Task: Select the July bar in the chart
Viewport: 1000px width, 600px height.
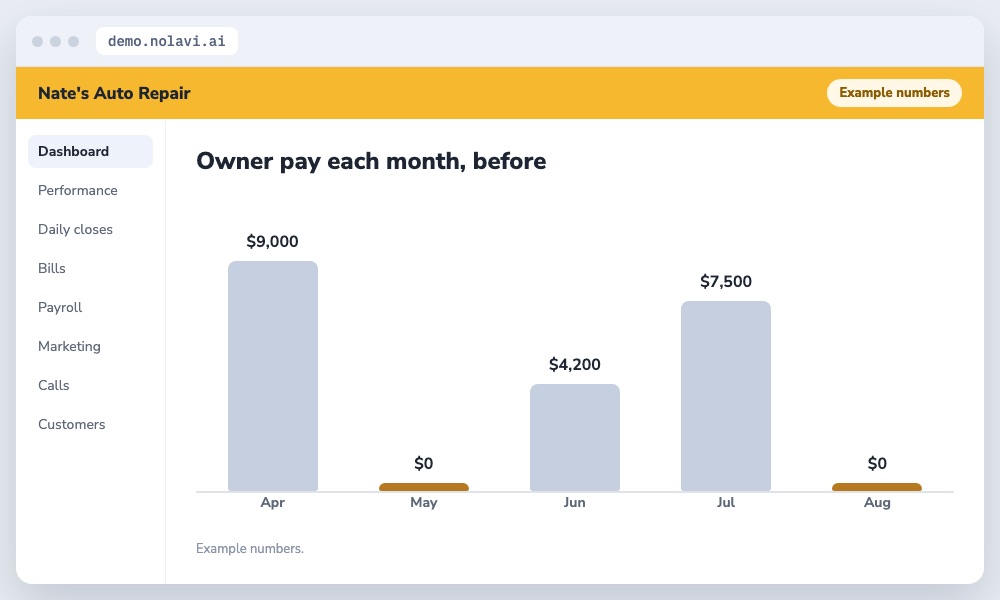Action: tap(726, 396)
